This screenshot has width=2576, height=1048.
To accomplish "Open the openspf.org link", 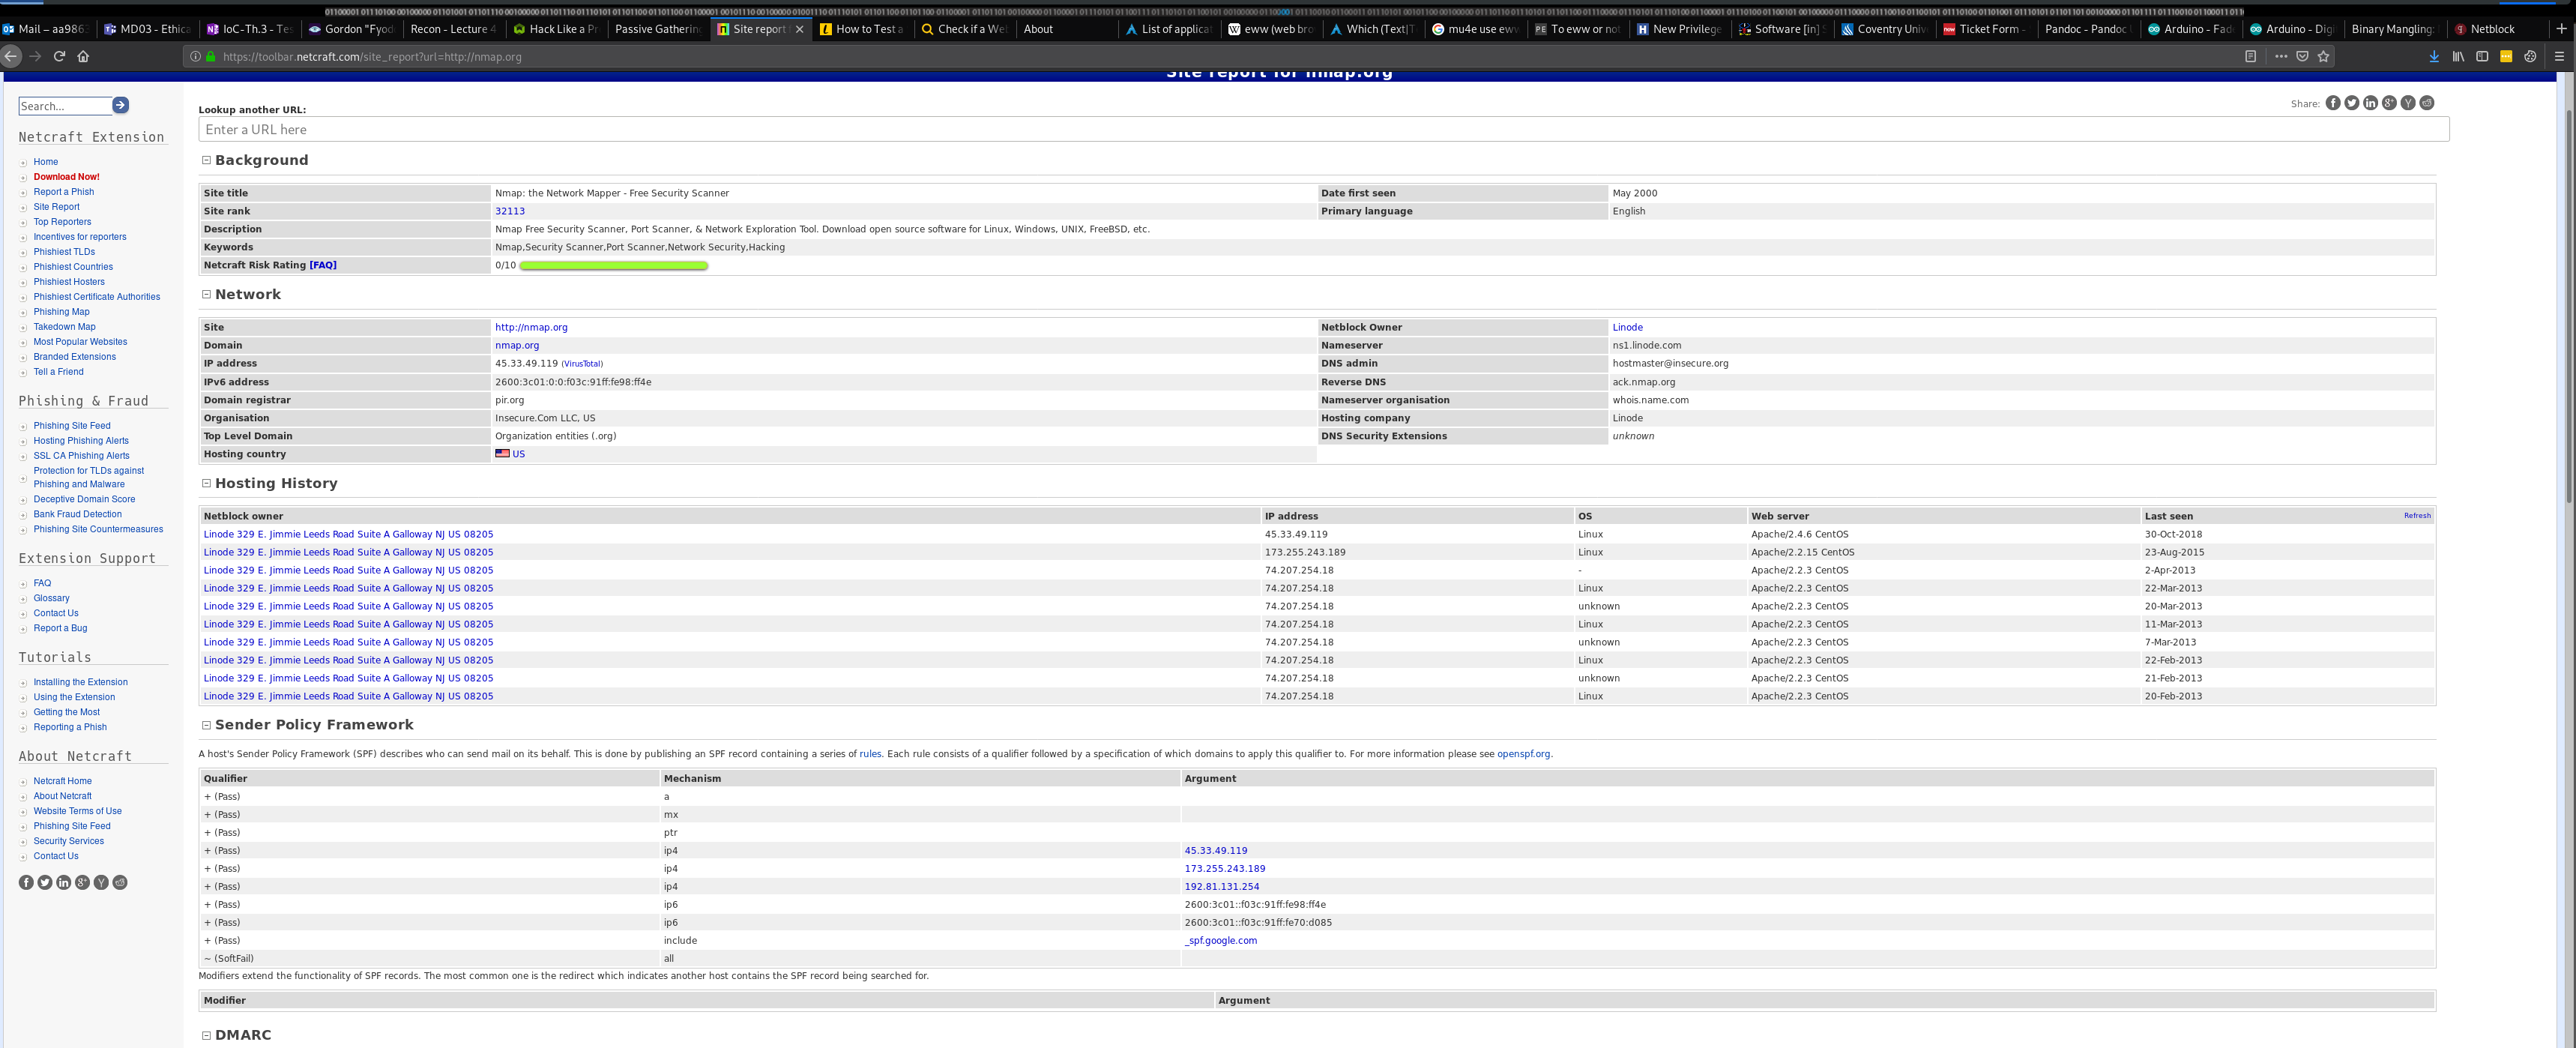I will [1523, 754].
